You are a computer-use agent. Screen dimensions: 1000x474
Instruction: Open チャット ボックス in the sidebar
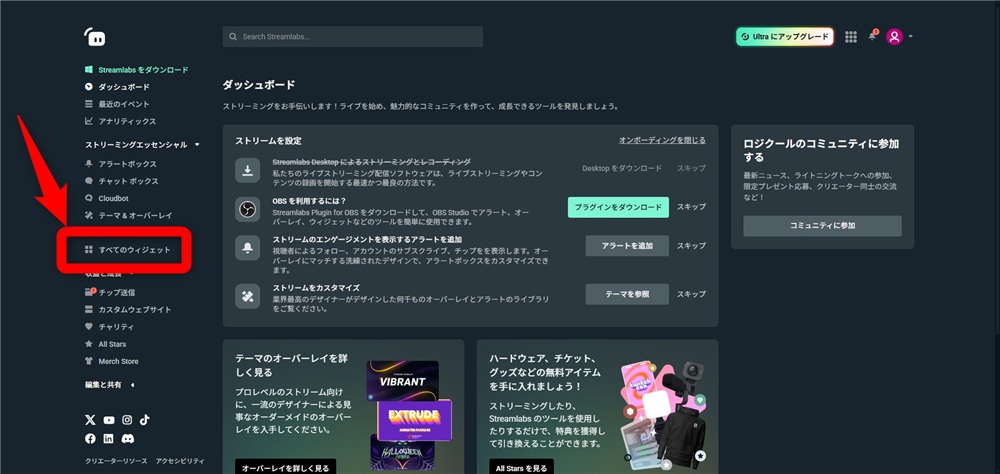tap(128, 181)
